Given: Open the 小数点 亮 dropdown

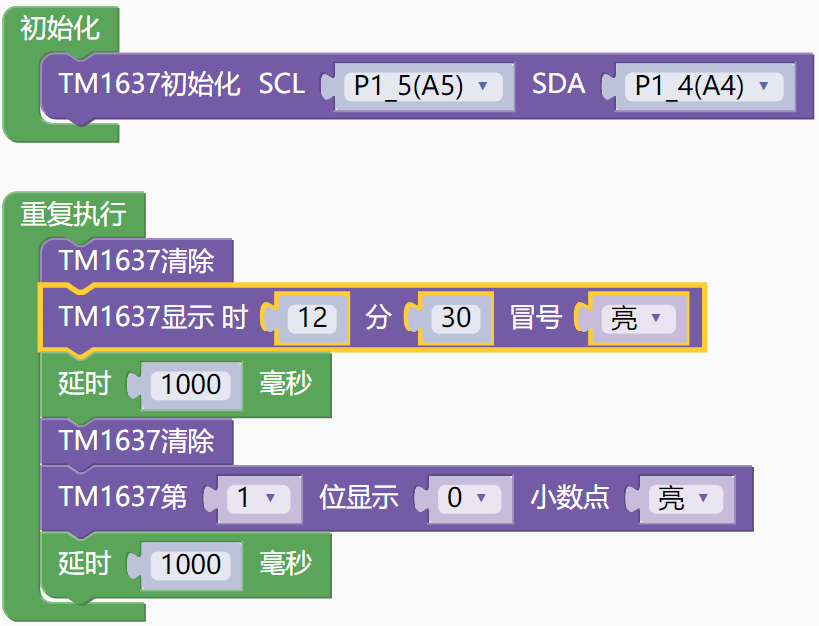Looking at the screenshot, I should tap(686, 497).
